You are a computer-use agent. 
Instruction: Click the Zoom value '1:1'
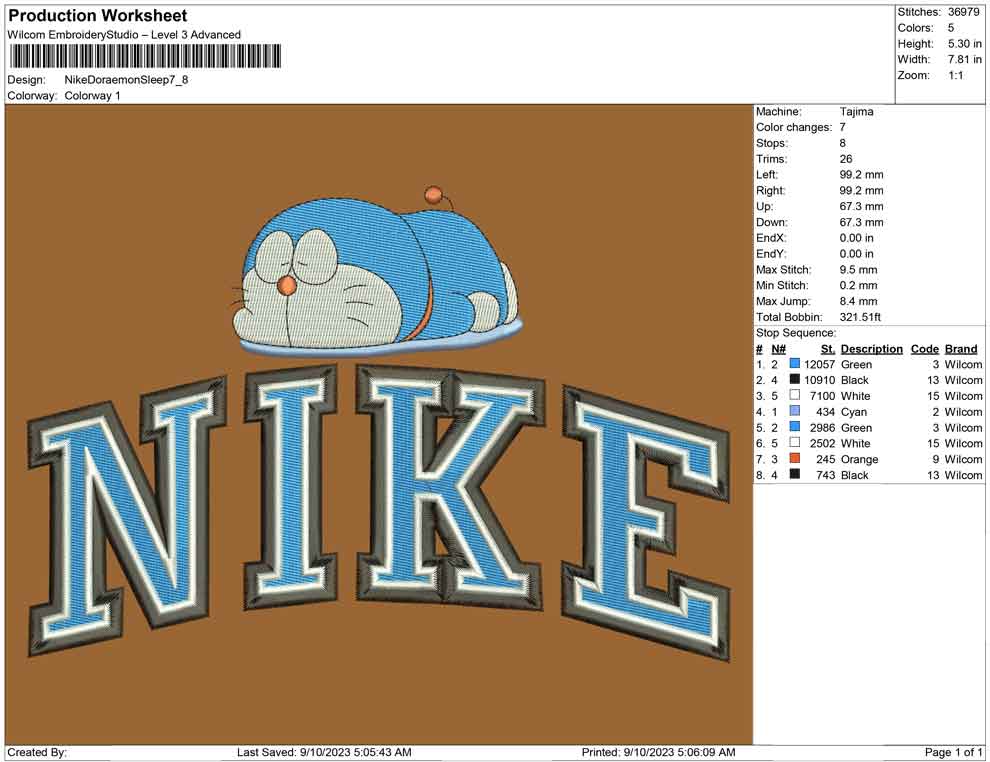(956, 75)
